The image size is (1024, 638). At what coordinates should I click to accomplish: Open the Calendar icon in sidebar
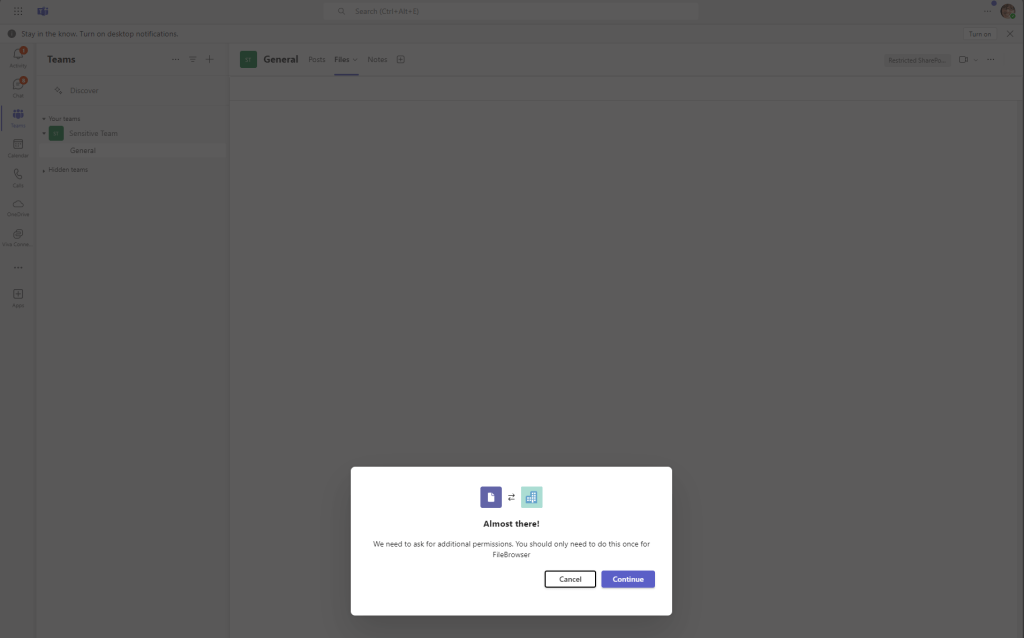18,148
